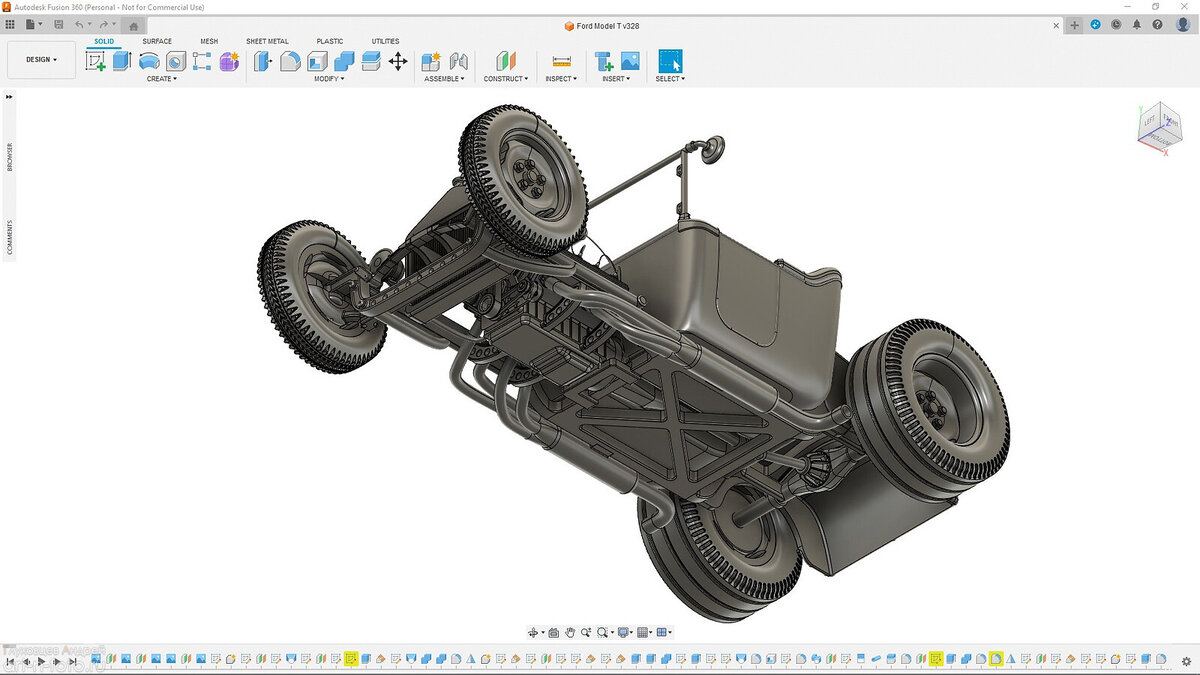Close the Ford Model T v328 tab
The height and width of the screenshot is (675, 1200).
point(1055,26)
